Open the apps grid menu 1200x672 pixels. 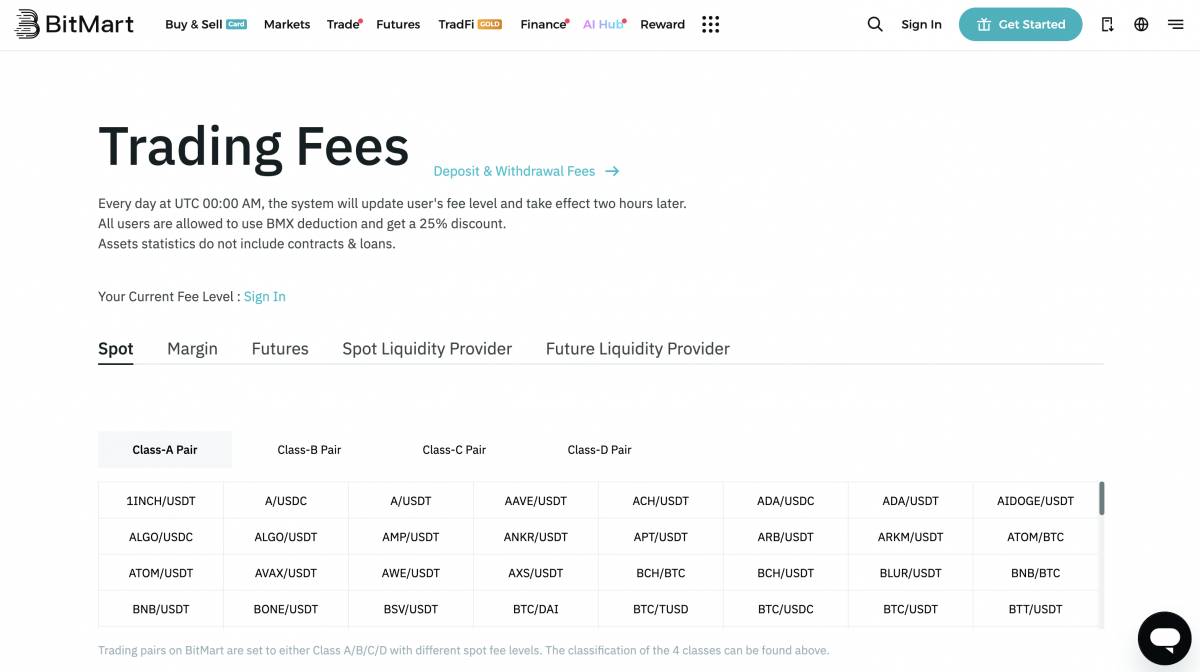(711, 24)
